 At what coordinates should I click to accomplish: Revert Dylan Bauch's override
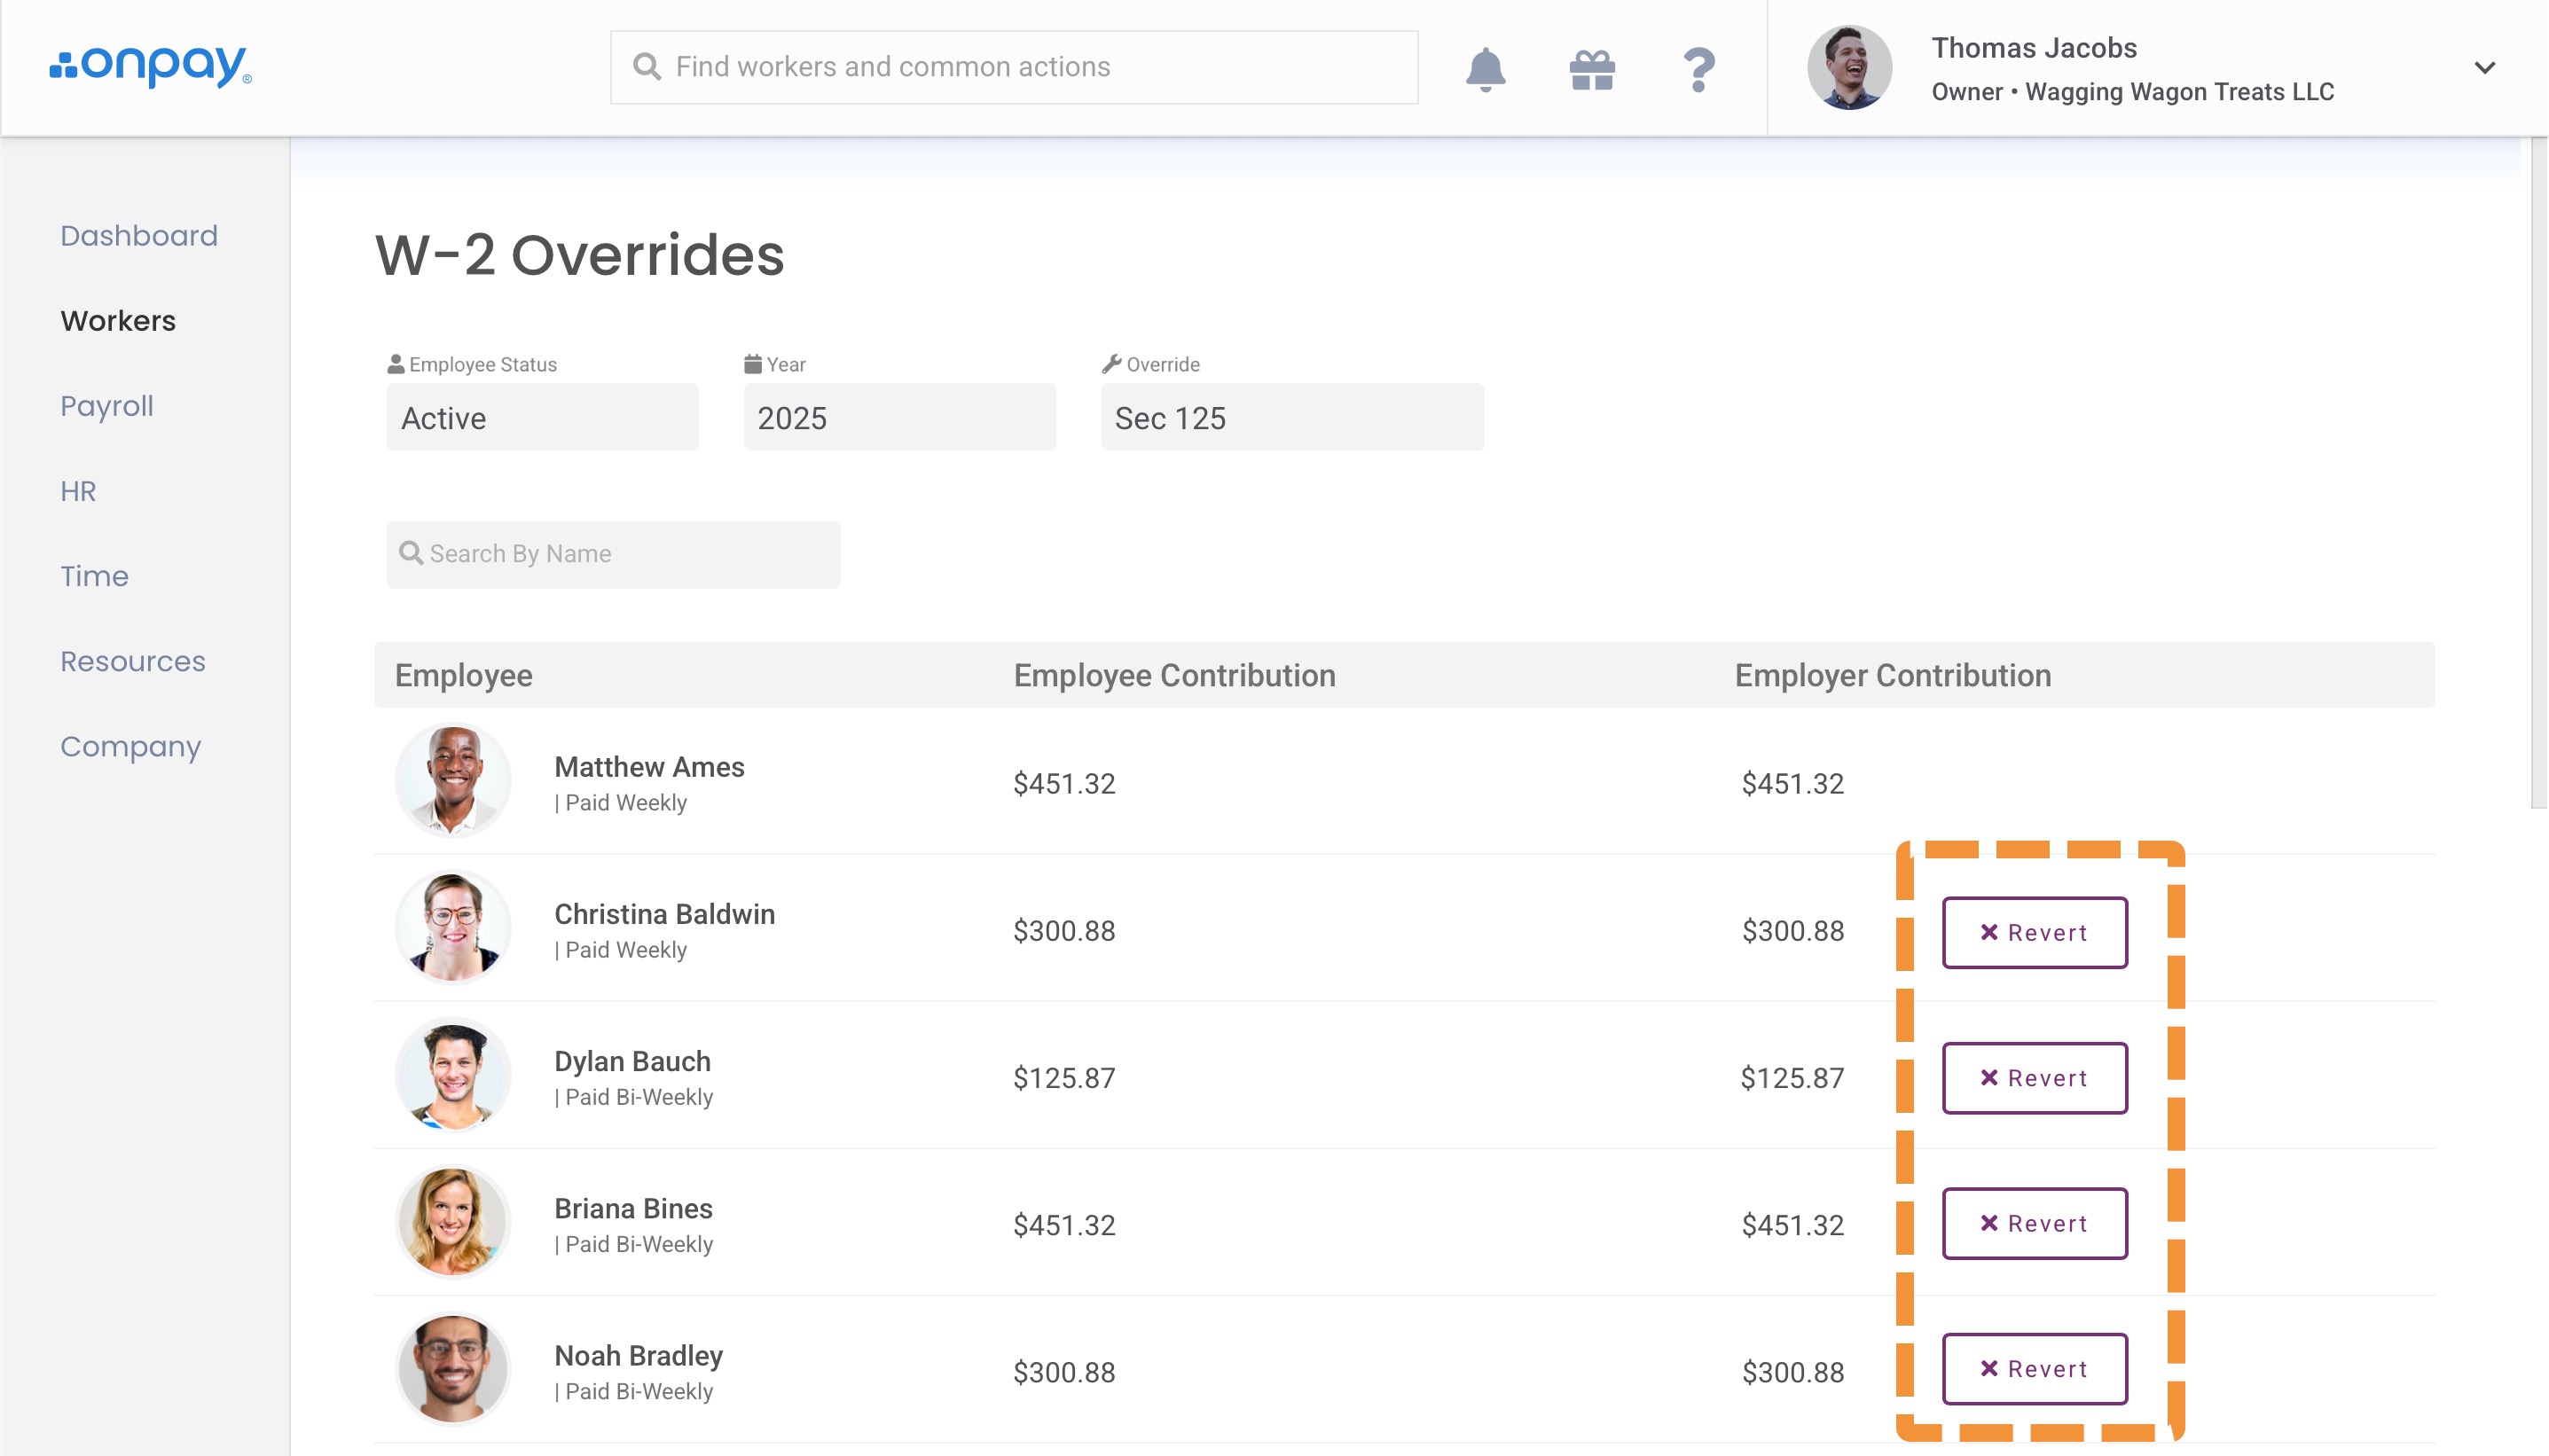(2034, 1078)
